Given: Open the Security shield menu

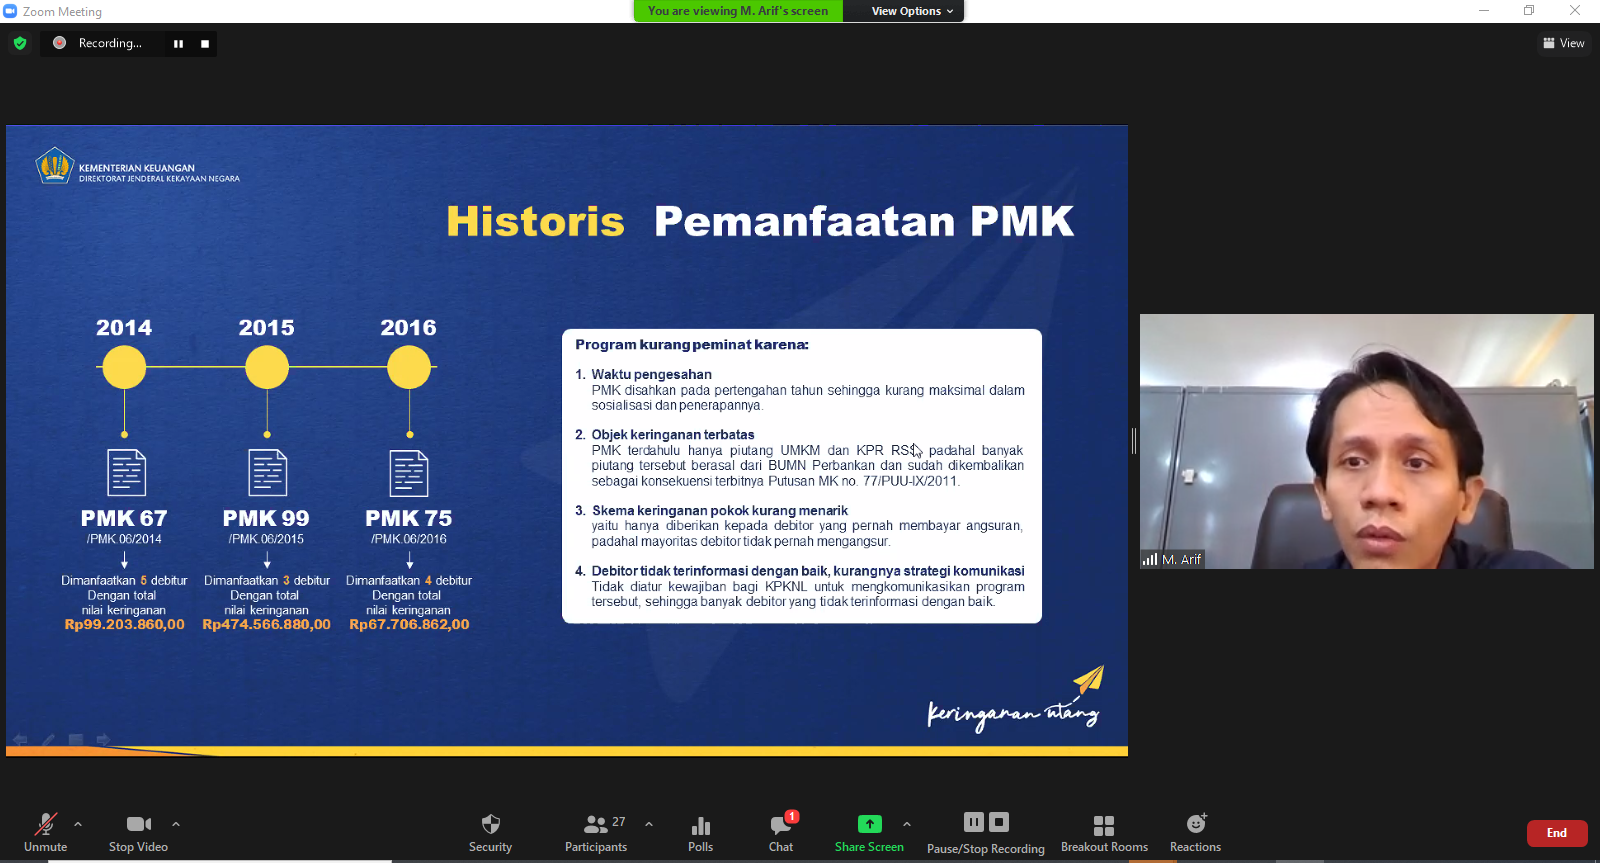Looking at the screenshot, I should (490, 832).
